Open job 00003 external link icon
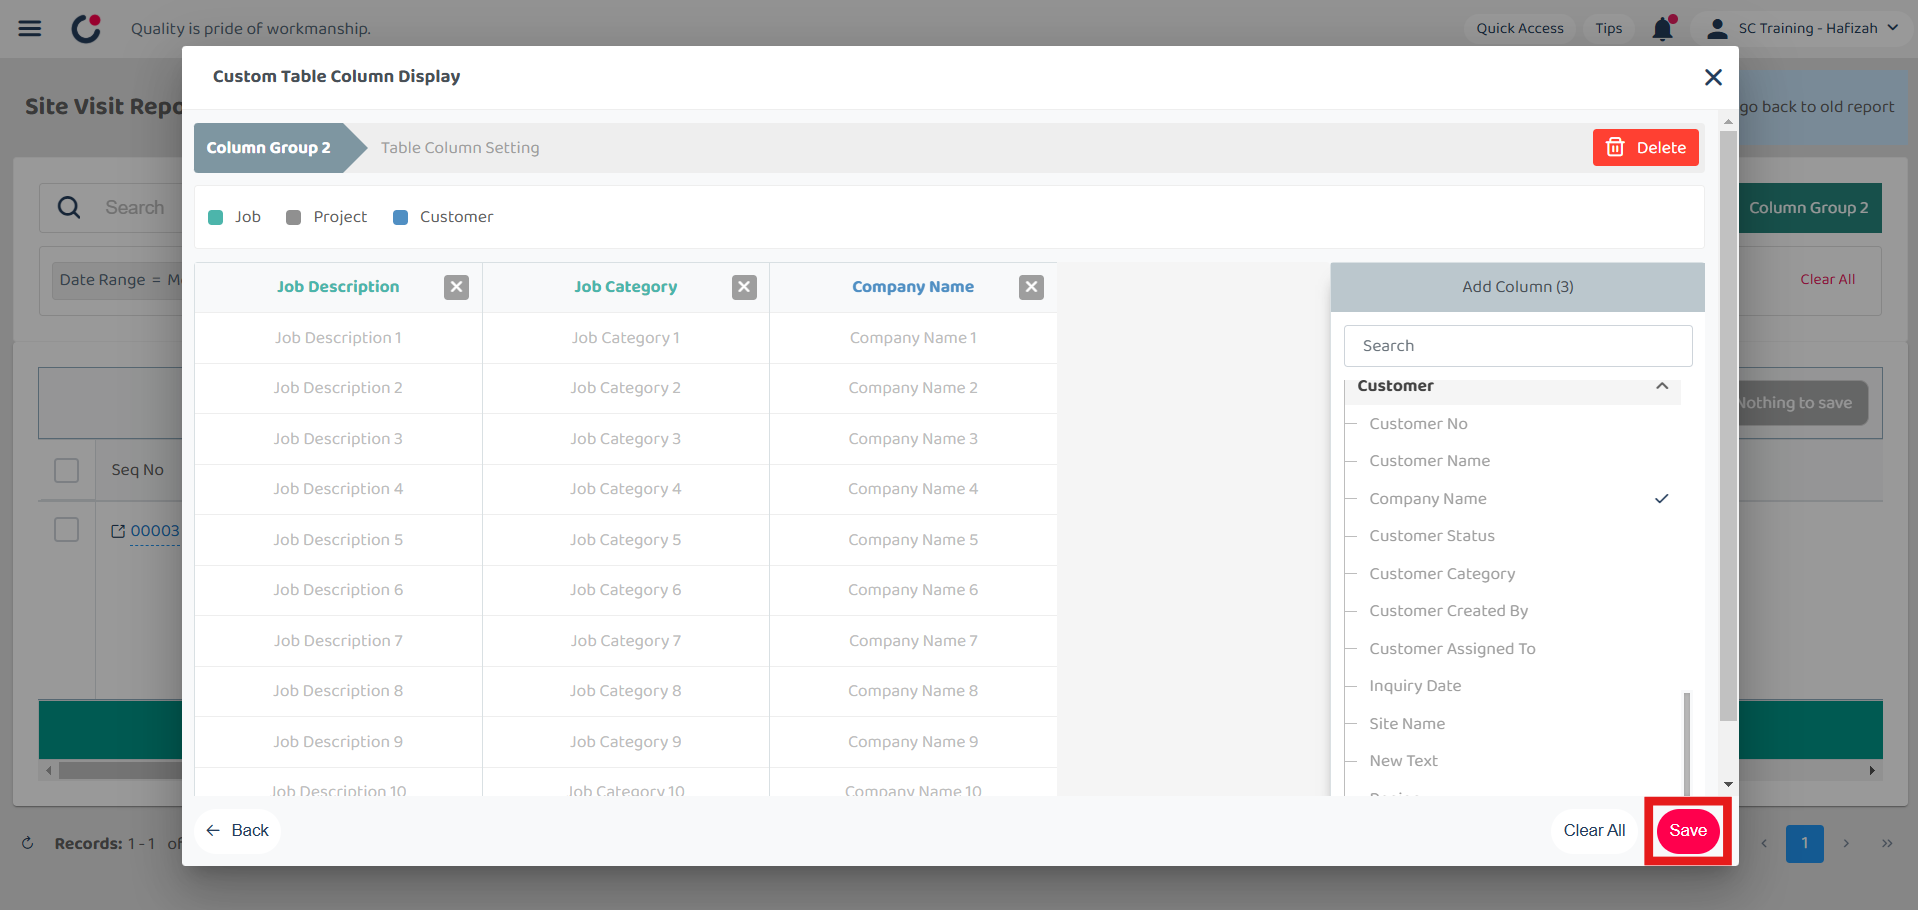Image resolution: width=1918 pixels, height=910 pixels. 118,531
